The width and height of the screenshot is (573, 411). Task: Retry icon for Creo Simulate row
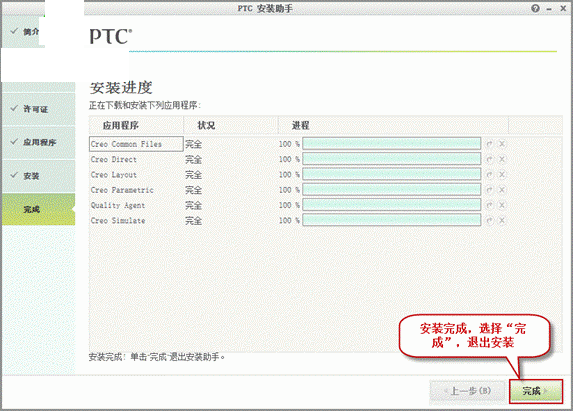(x=490, y=221)
